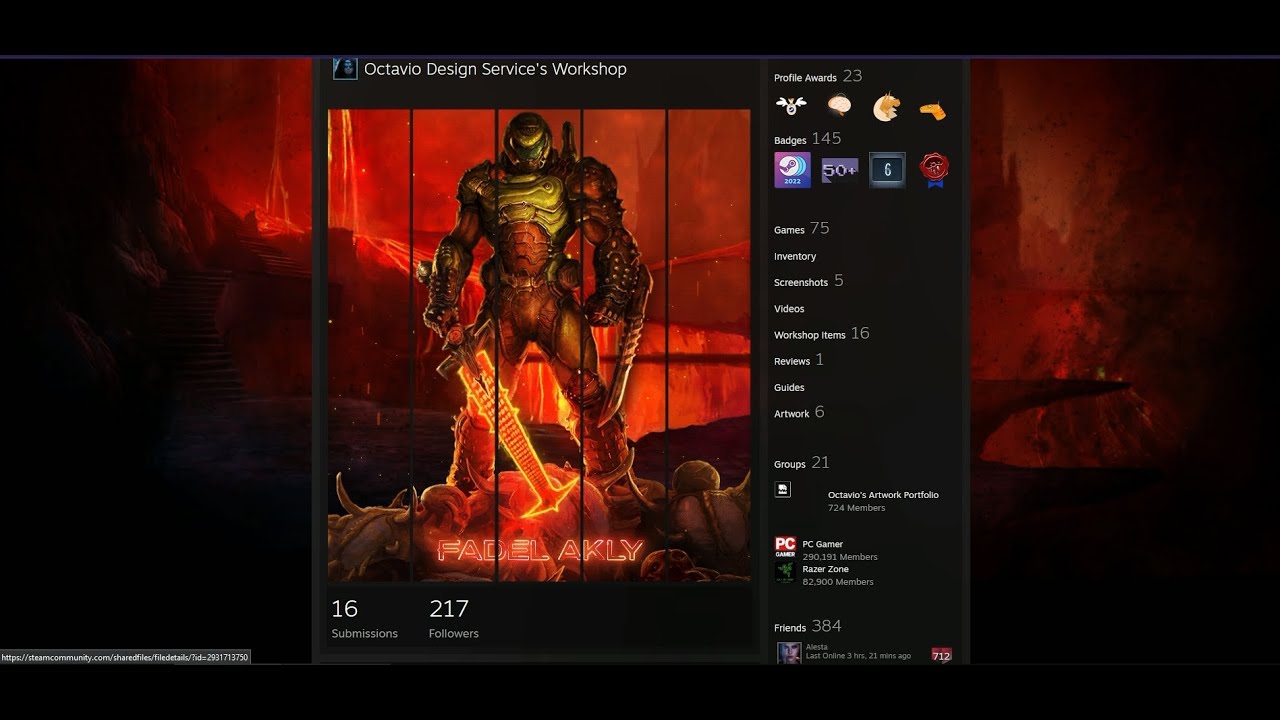The height and width of the screenshot is (720, 1280).
Task: Open second workshop showcase panel strip
Action: point(454,345)
